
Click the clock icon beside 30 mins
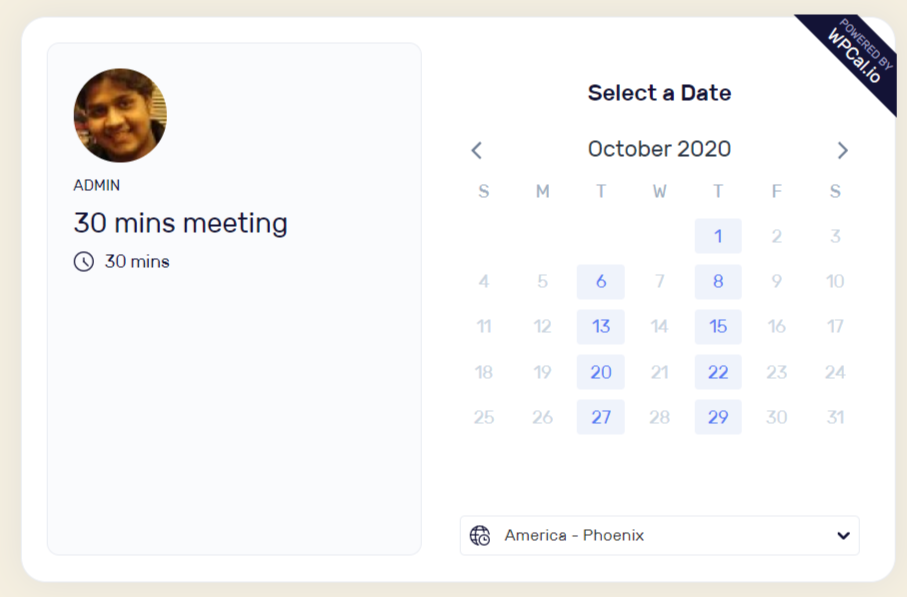click(x=84, y=261)
